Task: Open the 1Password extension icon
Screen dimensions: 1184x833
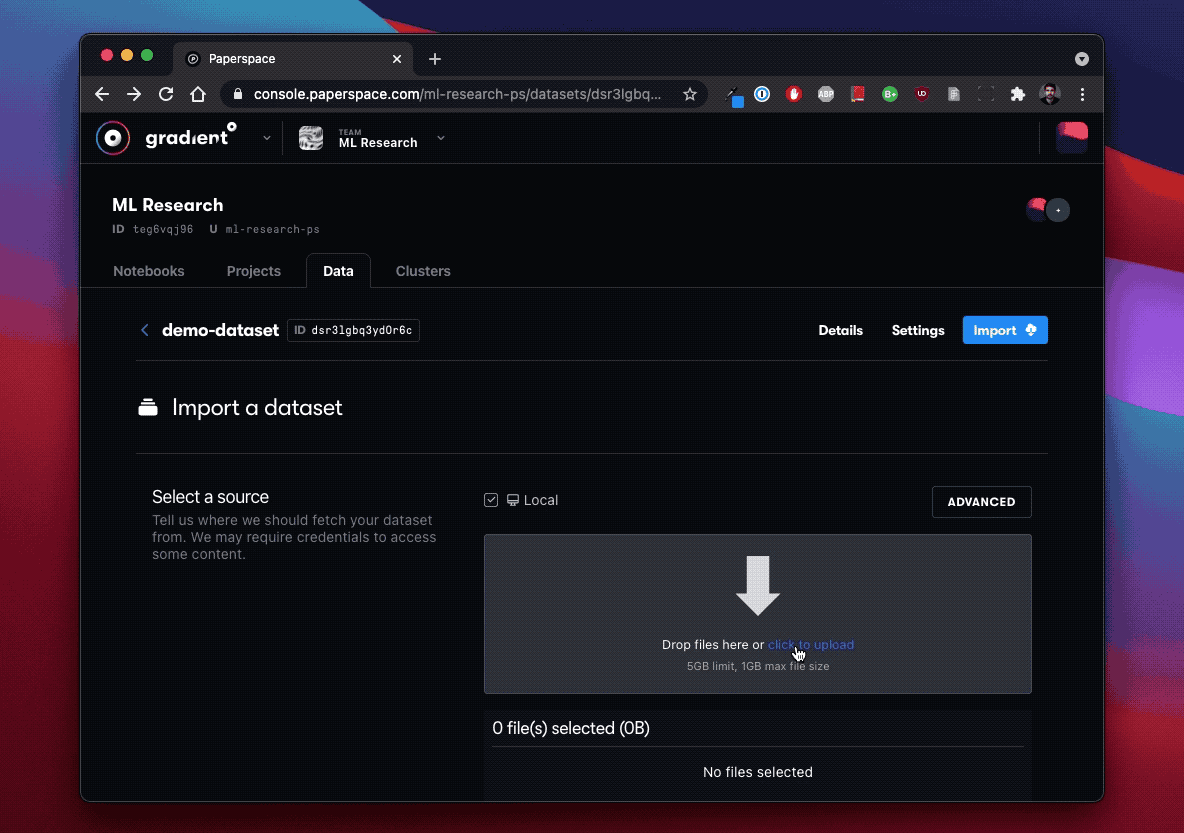Action: coord(762,94)
